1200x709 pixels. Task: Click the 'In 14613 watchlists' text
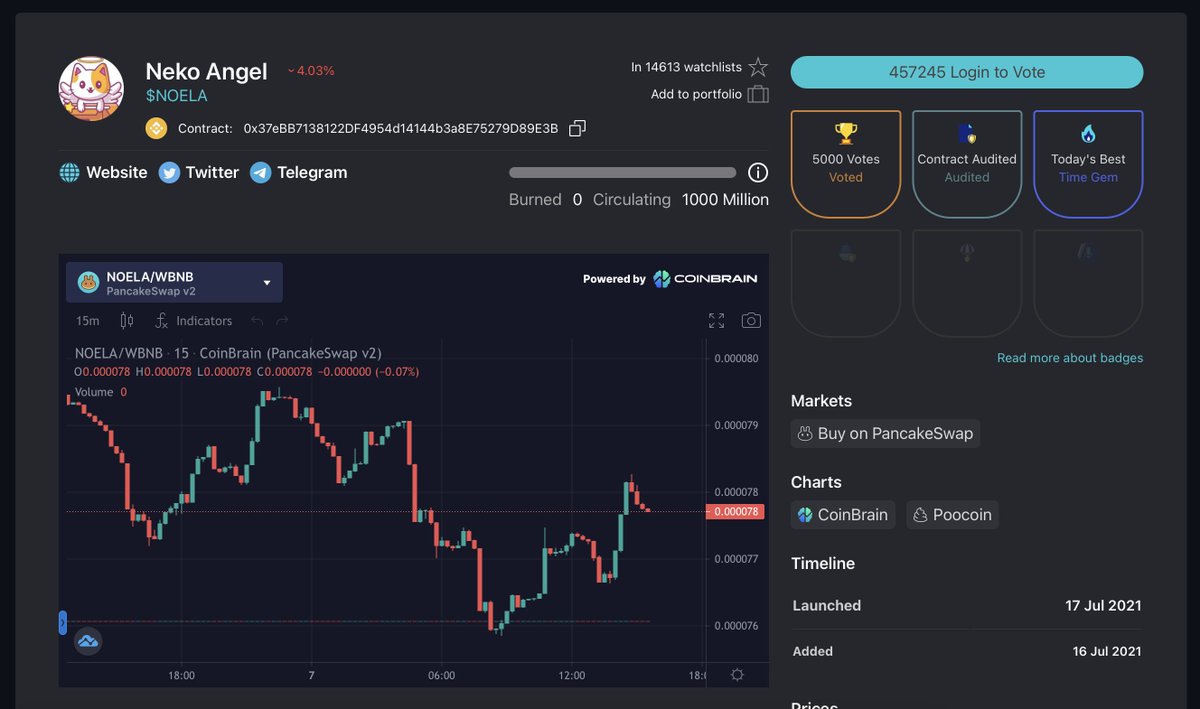point(686,67)
